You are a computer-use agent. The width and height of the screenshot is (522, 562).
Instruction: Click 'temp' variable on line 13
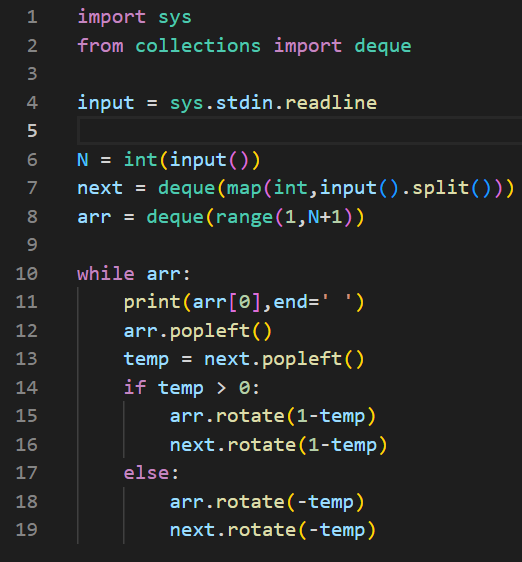pyautogui.click(x=146, y=359)
